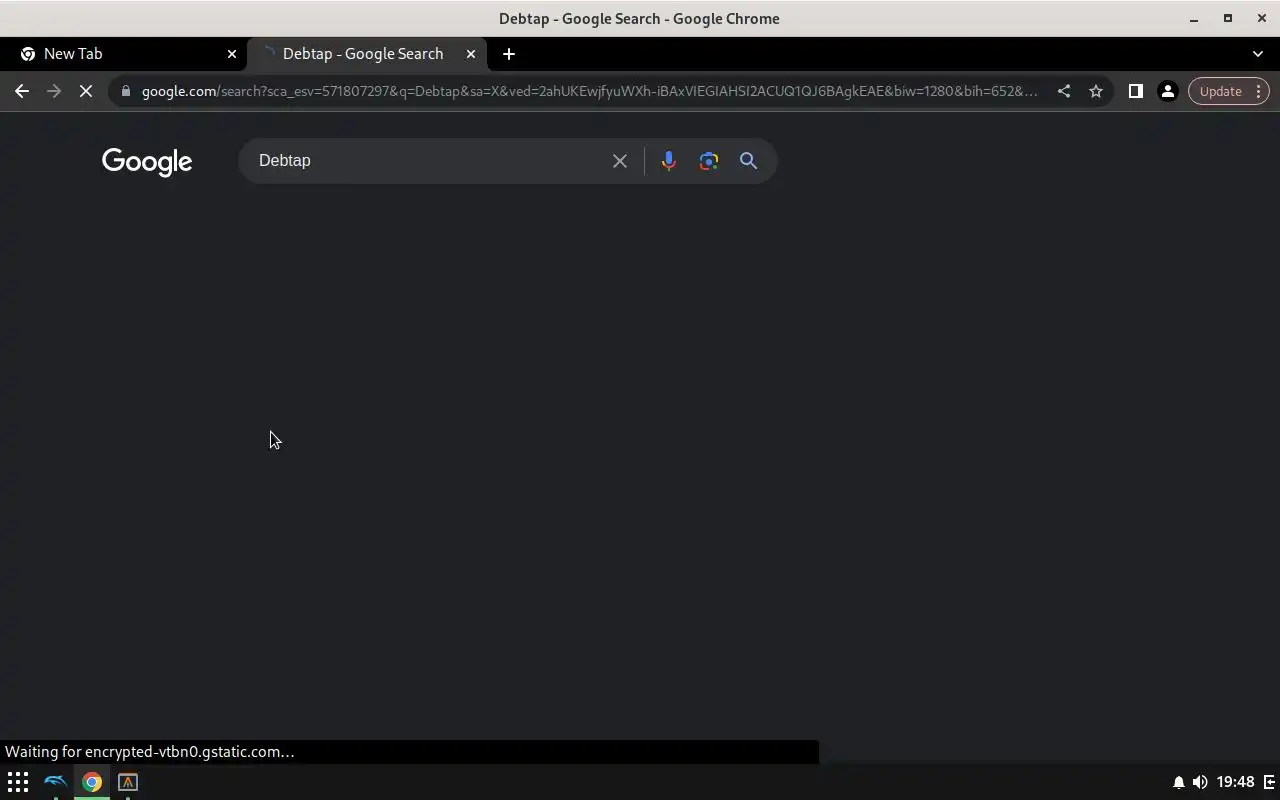The width and height of the screenshot is (1280, 800).
Task: Open a new tab with the plus button
Action: [508, 54]
